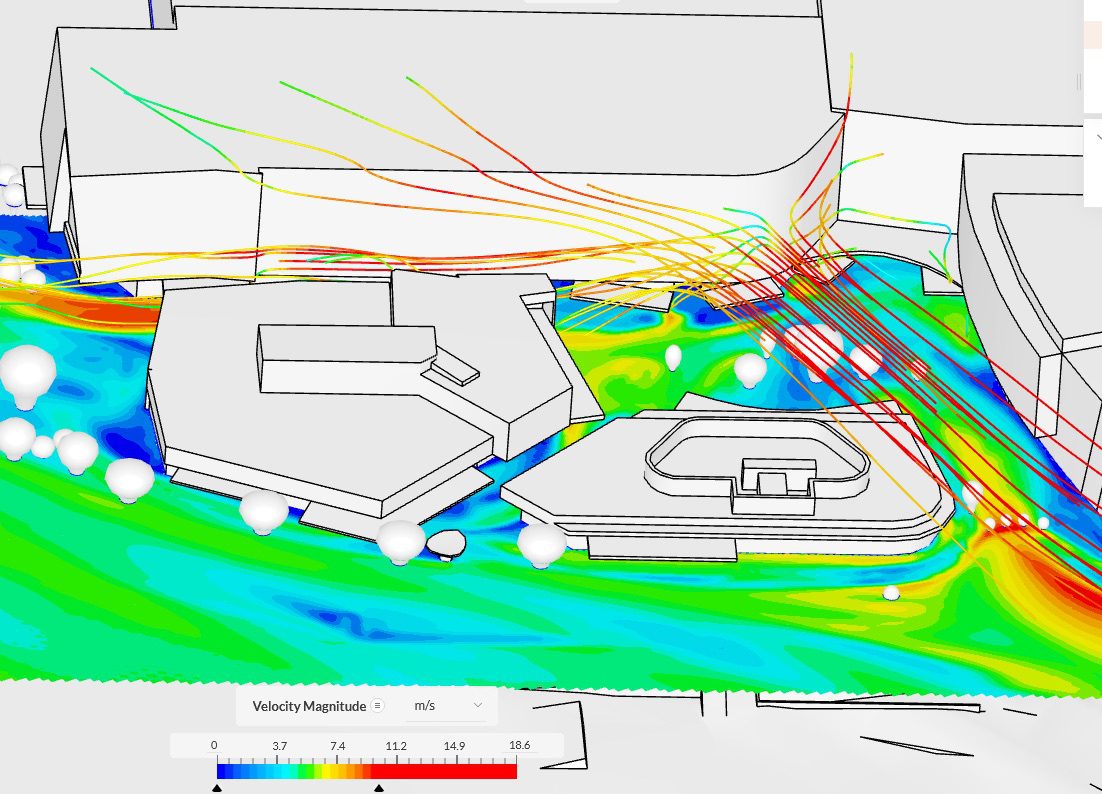
Task: Click the dropdown arrow beside m/s
Action: (x=478, y=705)
